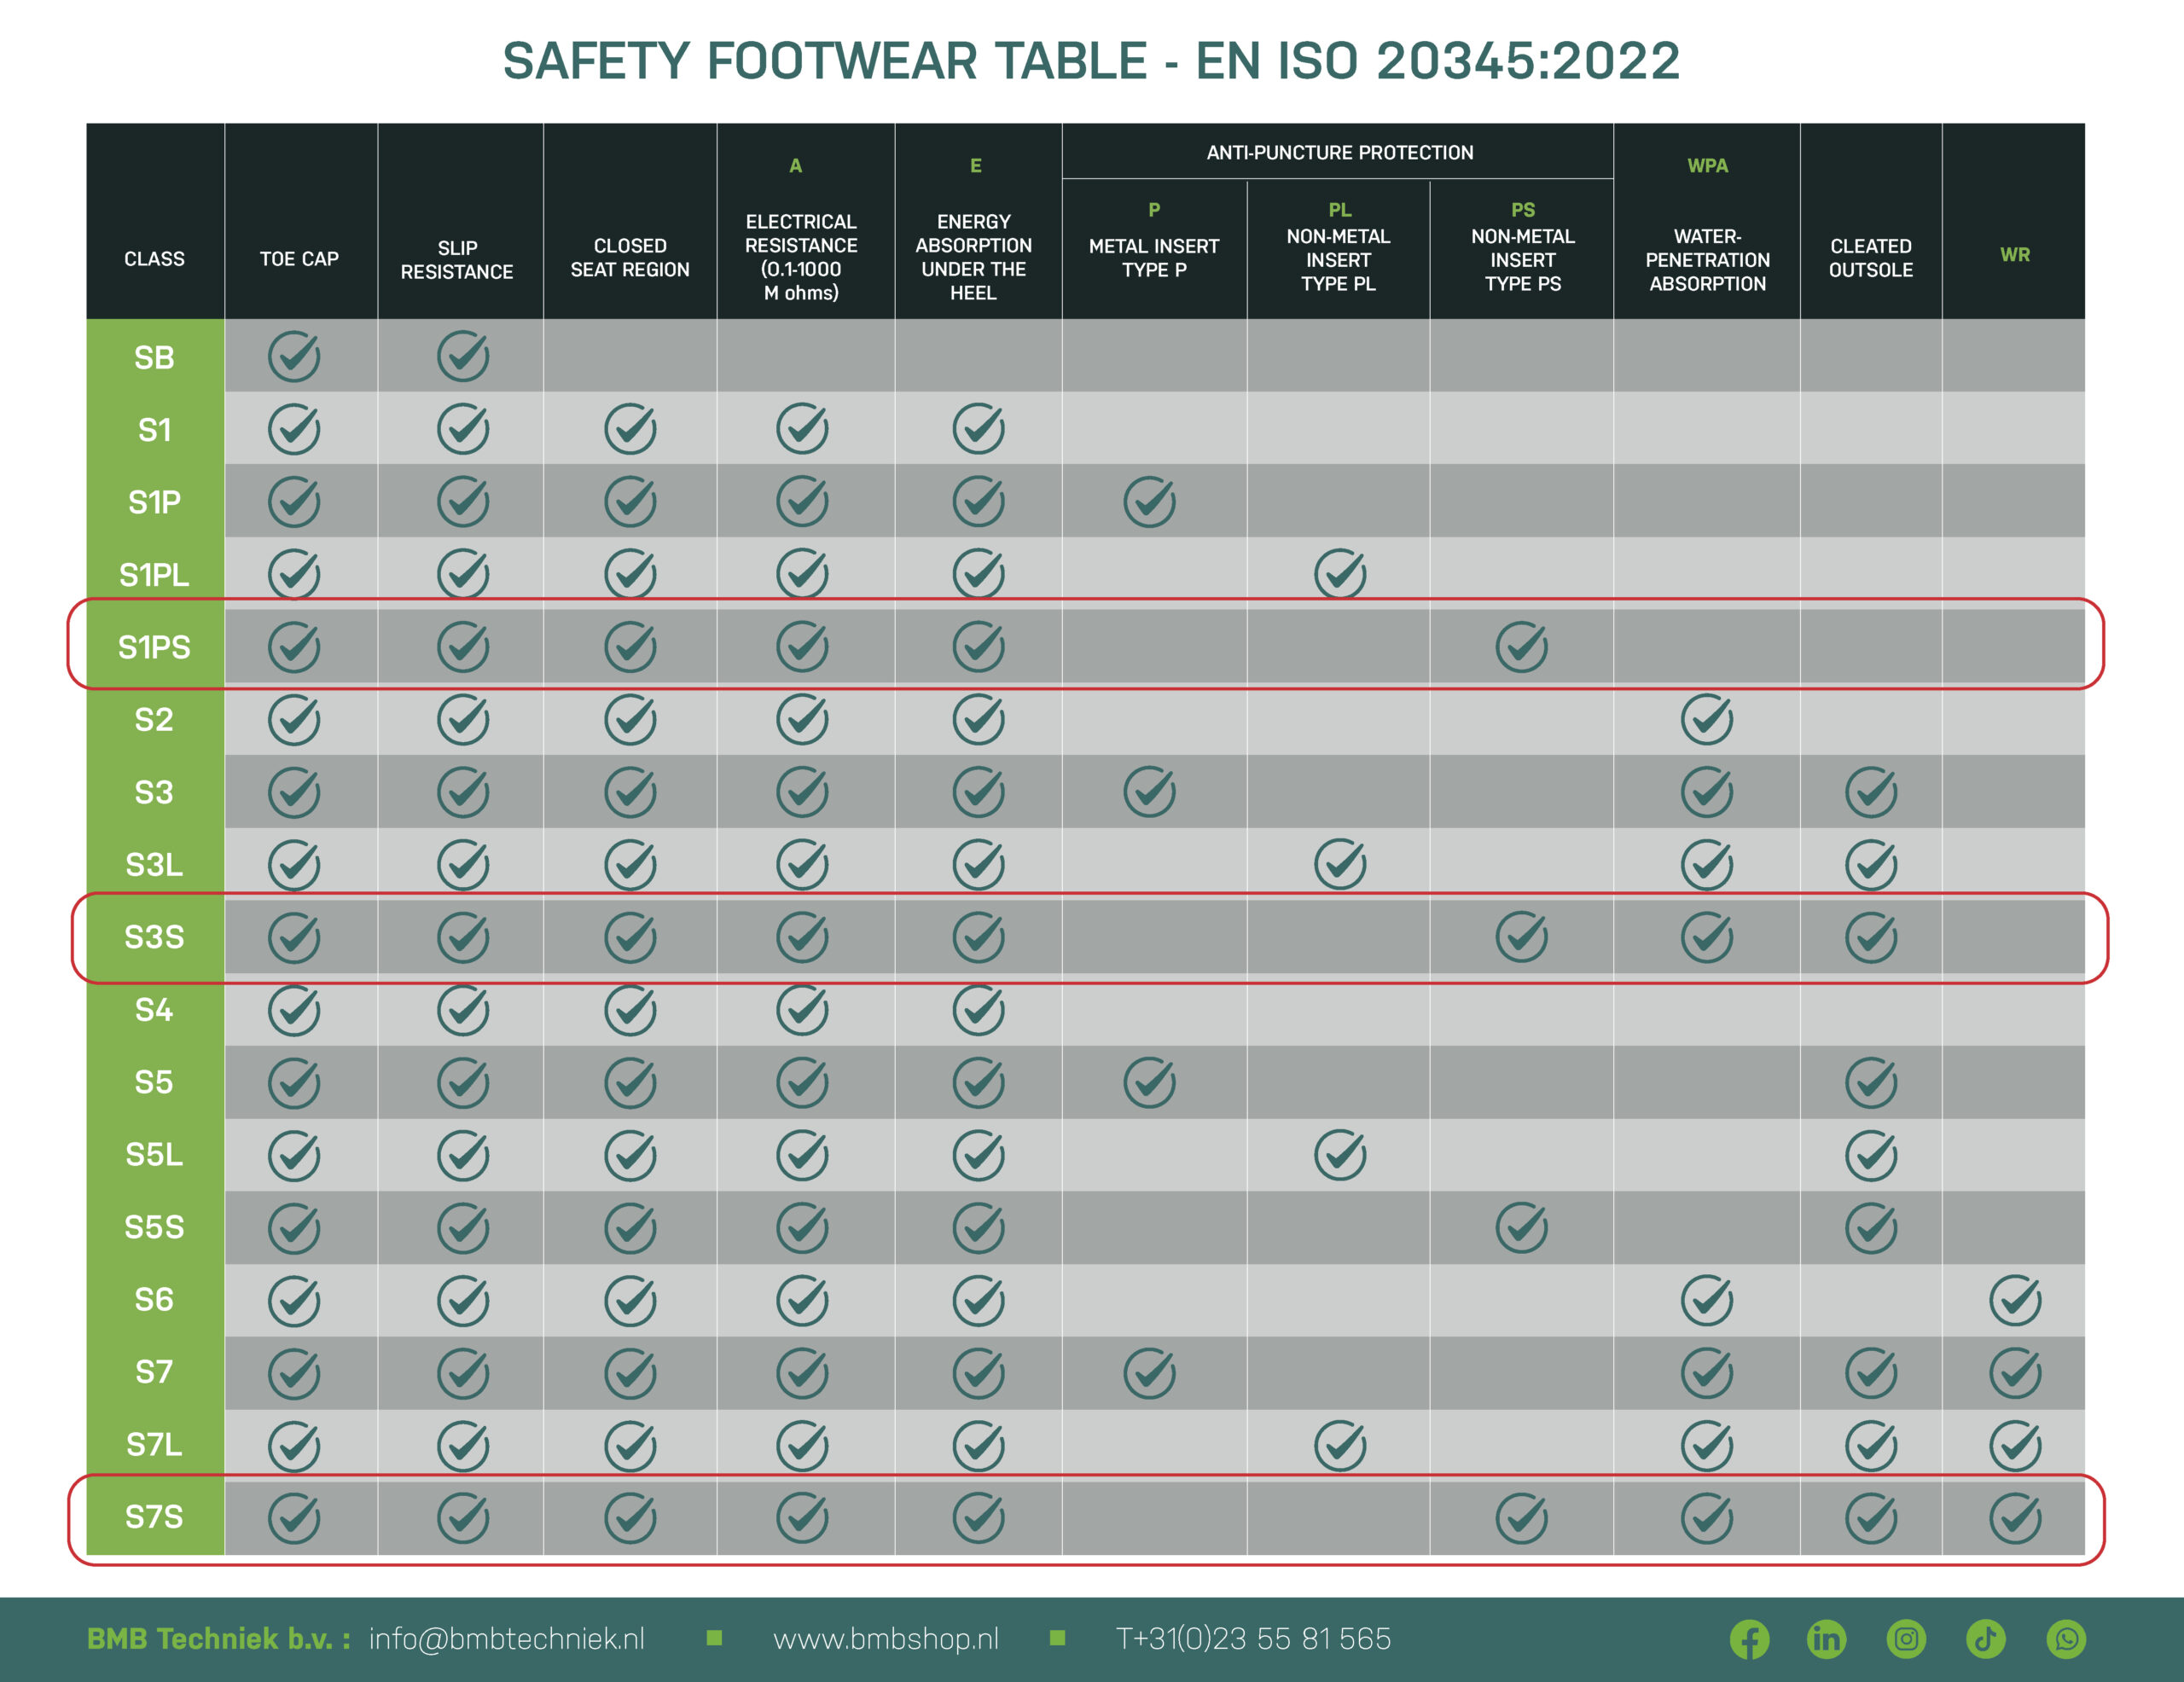Viewport: 2184px width, 1682px height.
Task: Click the Facebook icon in footer
Action: click(1749, 1639)
